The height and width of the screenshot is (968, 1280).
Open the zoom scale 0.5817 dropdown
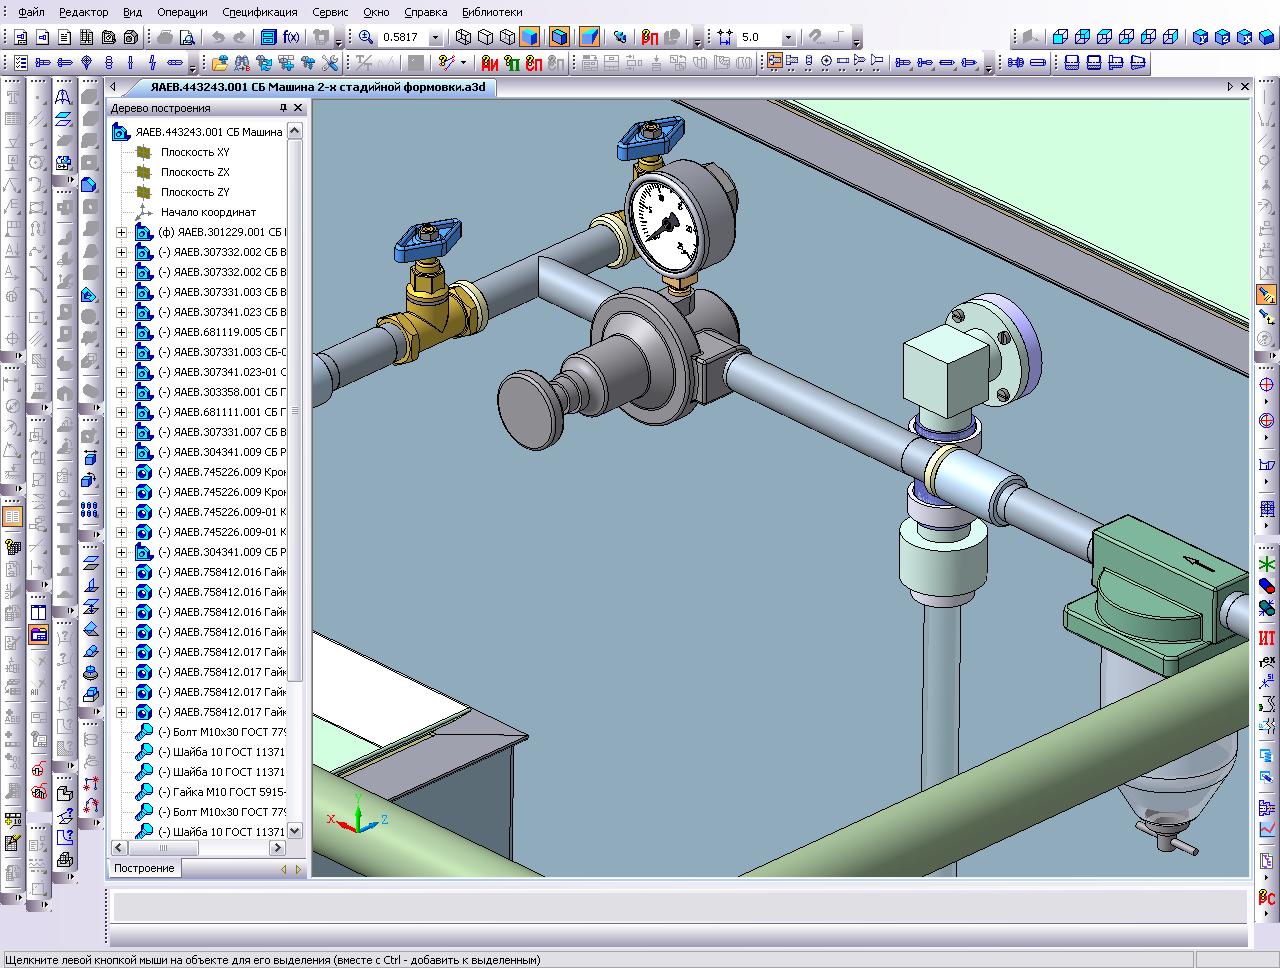coord(435,38)
